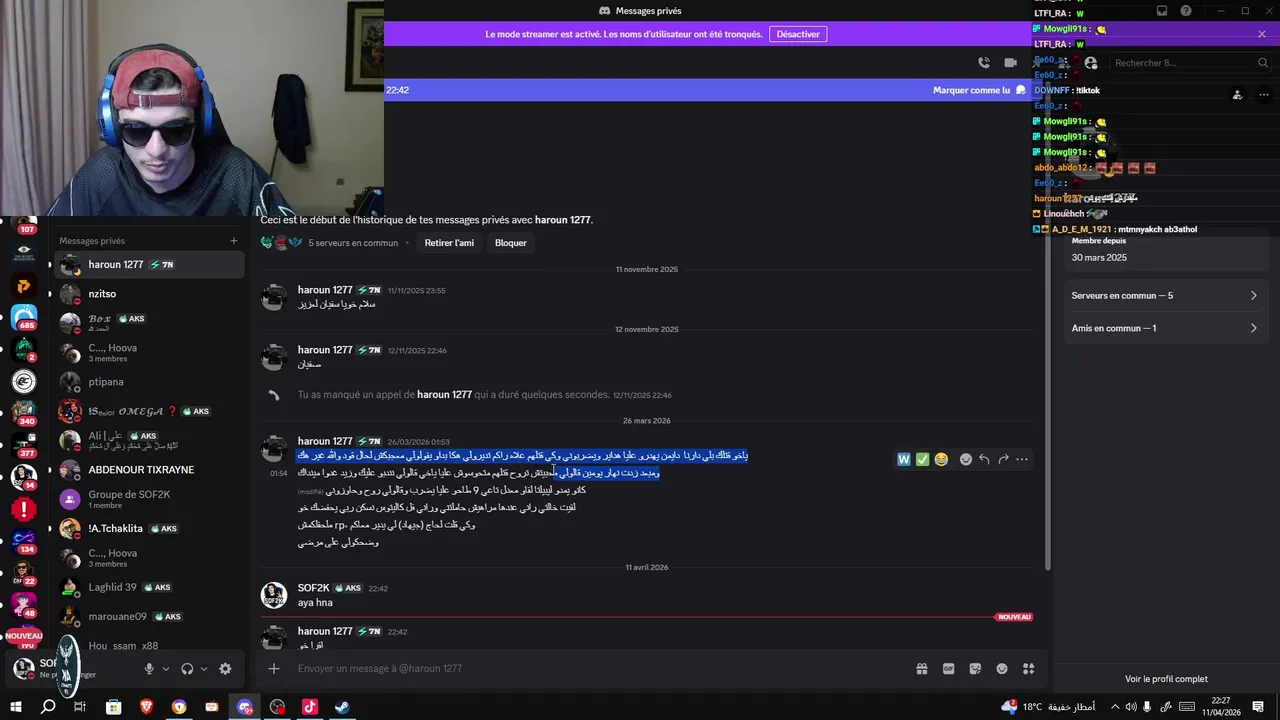React with the green checkmark emoji

(922, 459)
